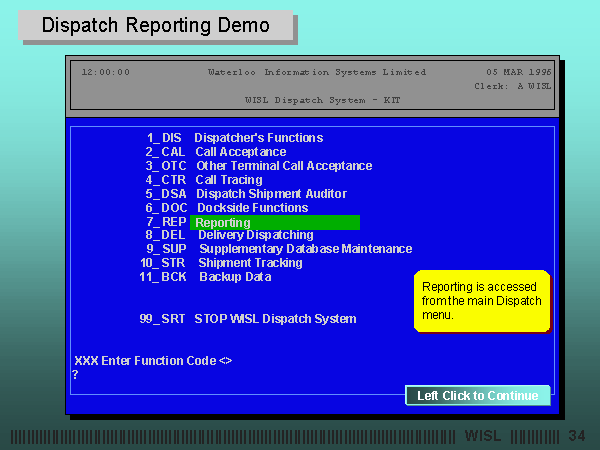
Task: Choose 2_CAL Call Acceptance menu item
Action: click(x=216, y=152)
